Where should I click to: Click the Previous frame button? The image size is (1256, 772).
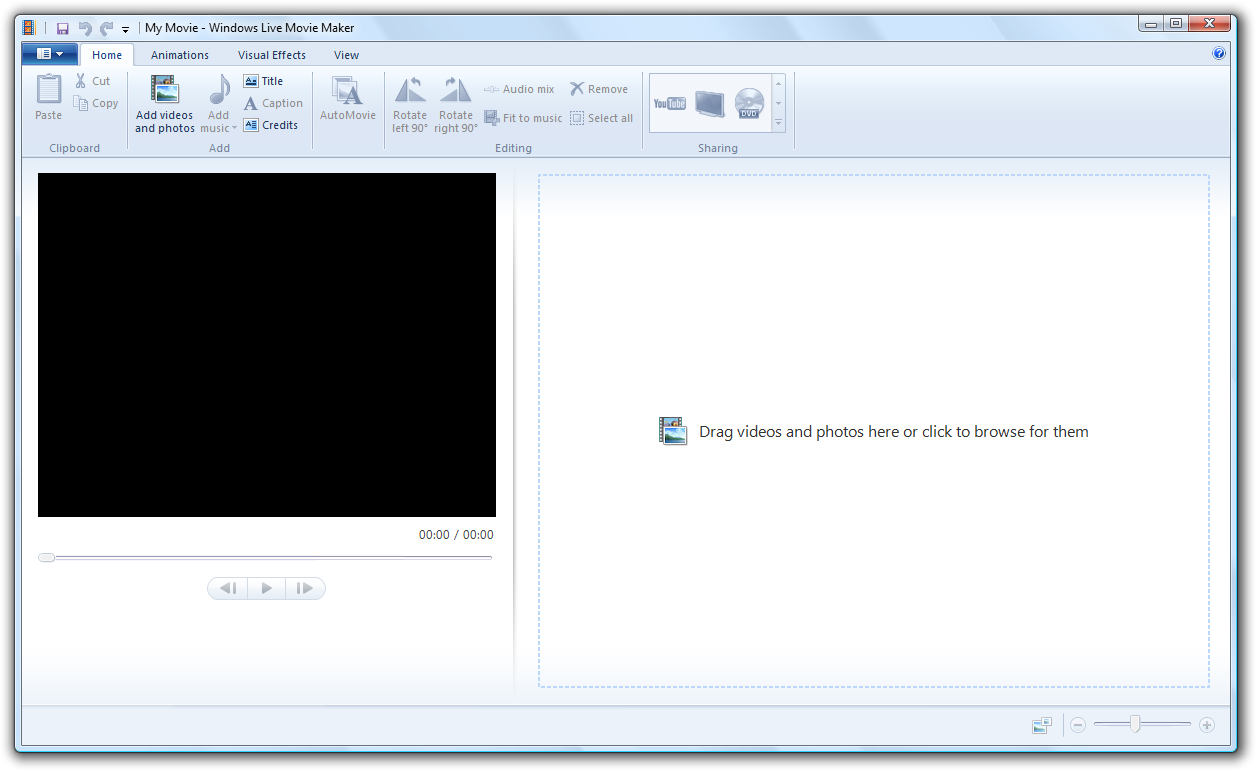coord(228,588)
